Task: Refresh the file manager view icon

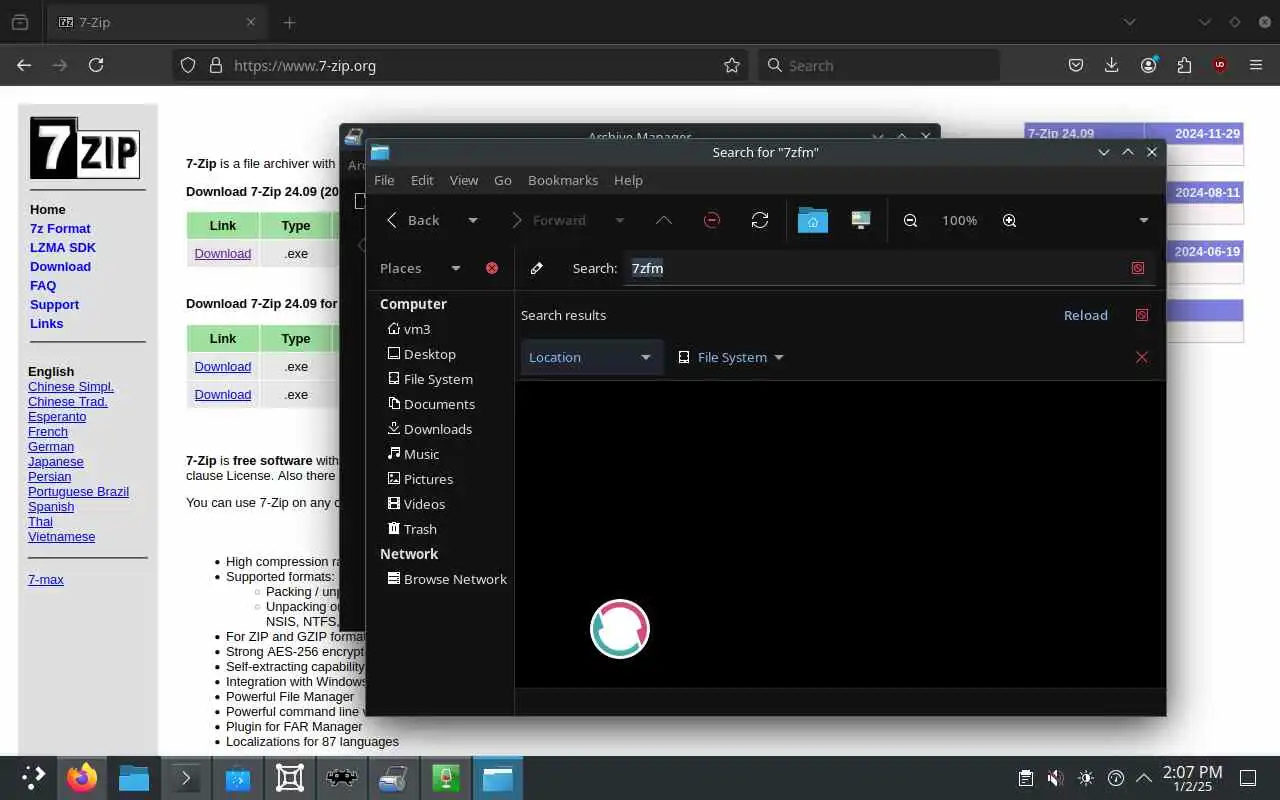Action: 760,220
